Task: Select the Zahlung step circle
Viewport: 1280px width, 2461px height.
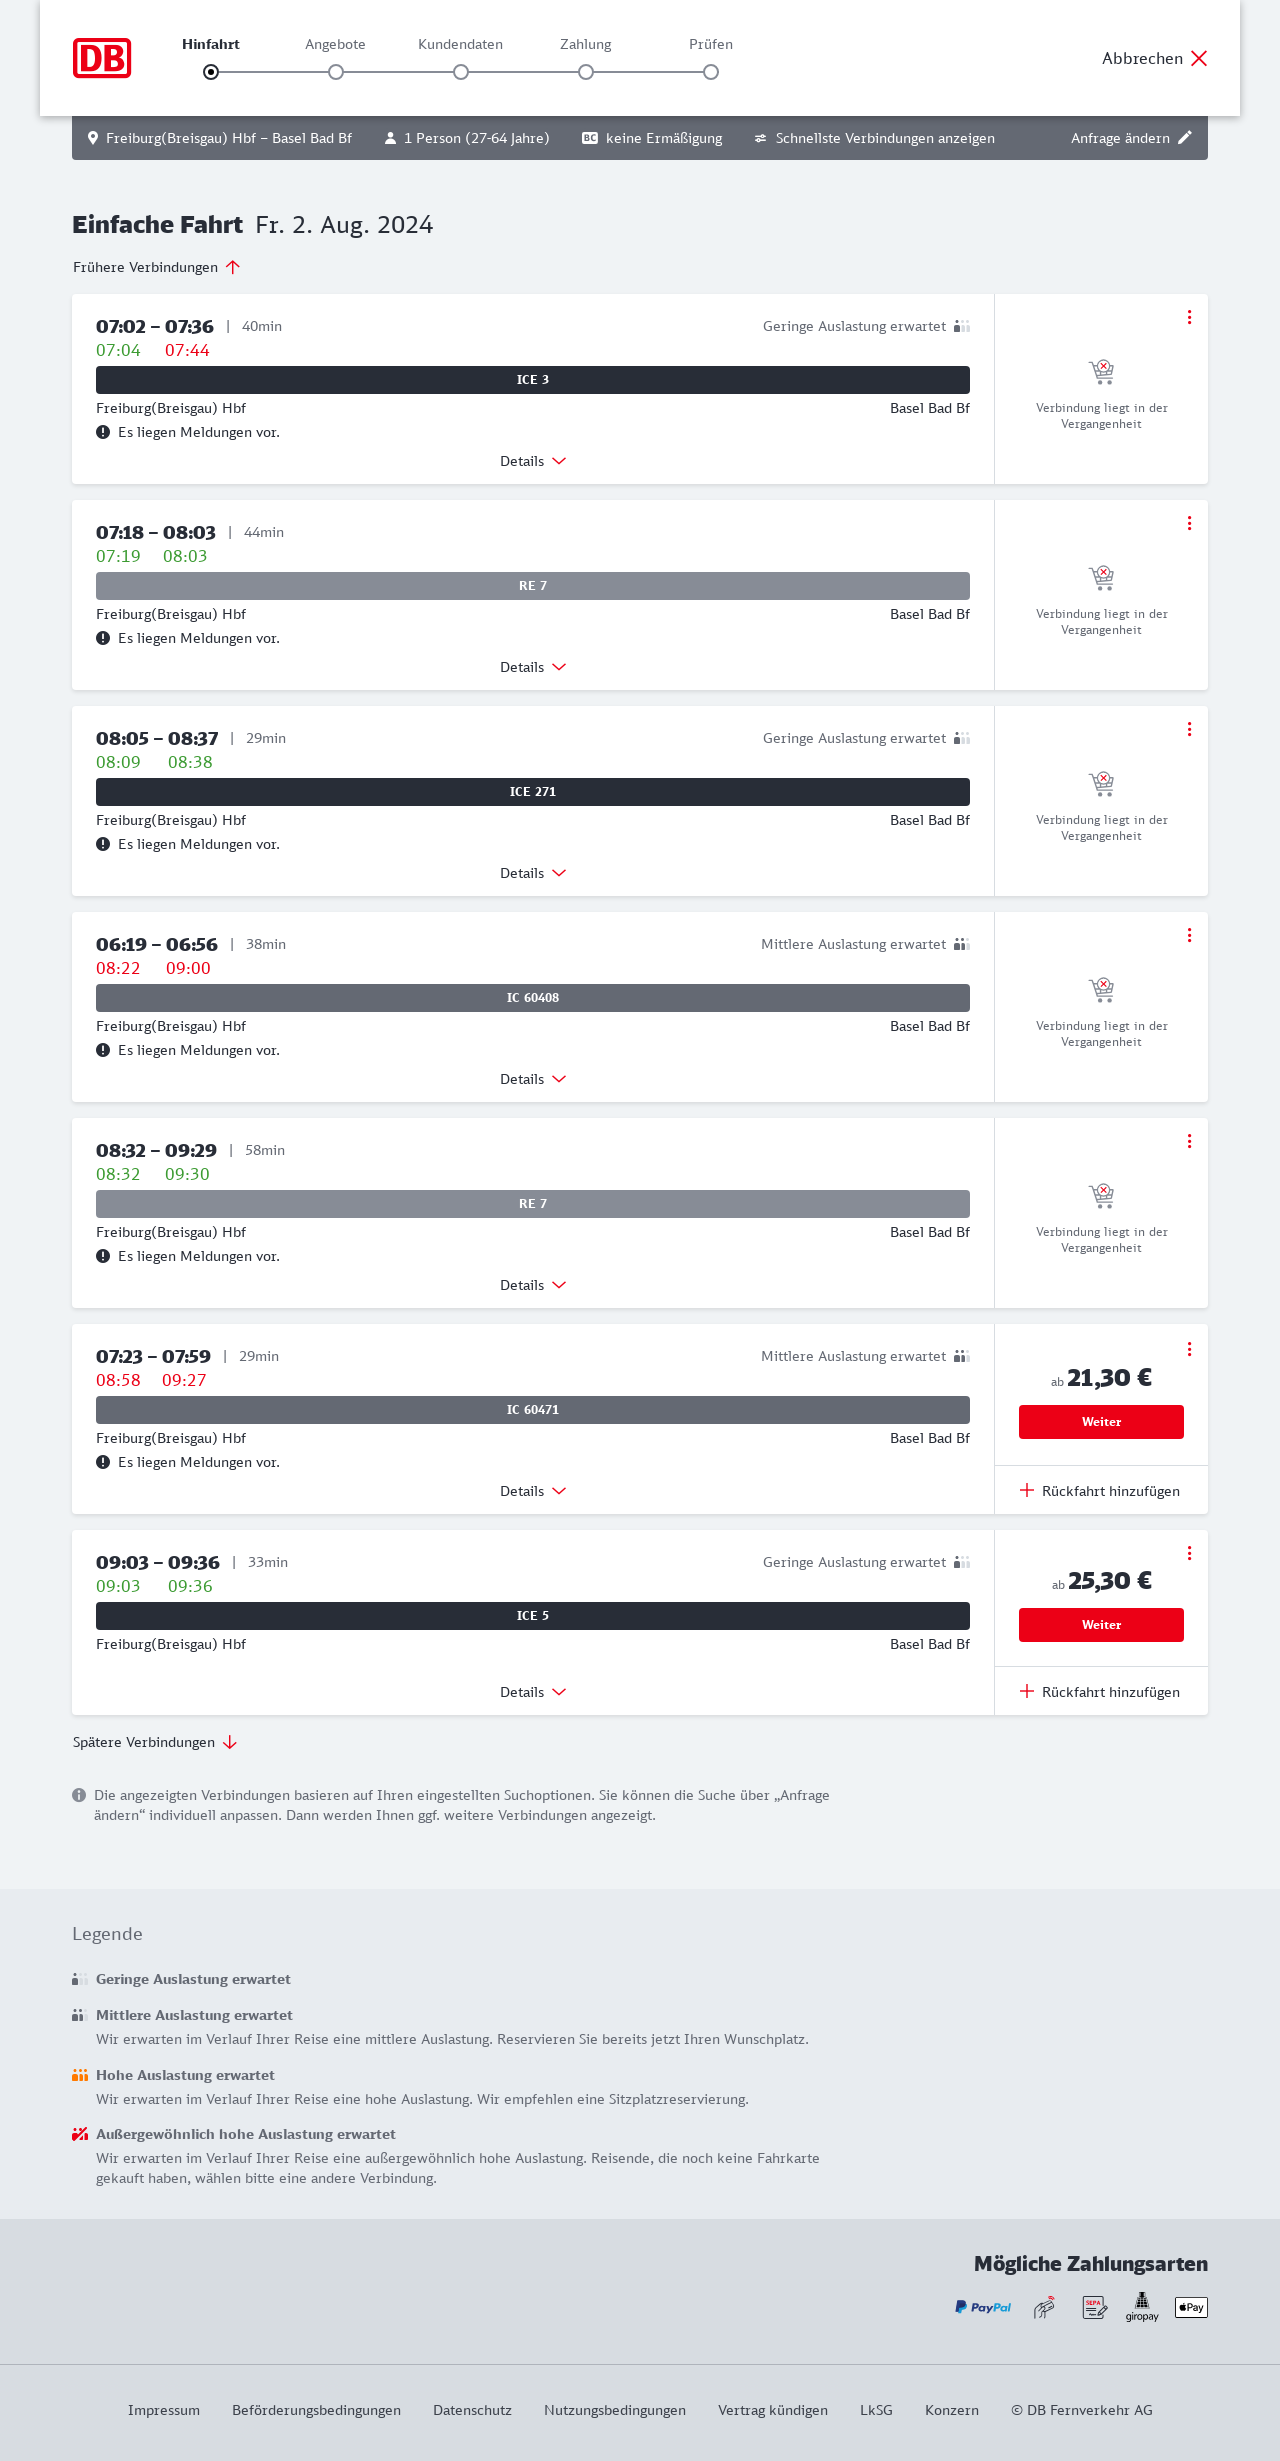Action: [586, 72]
